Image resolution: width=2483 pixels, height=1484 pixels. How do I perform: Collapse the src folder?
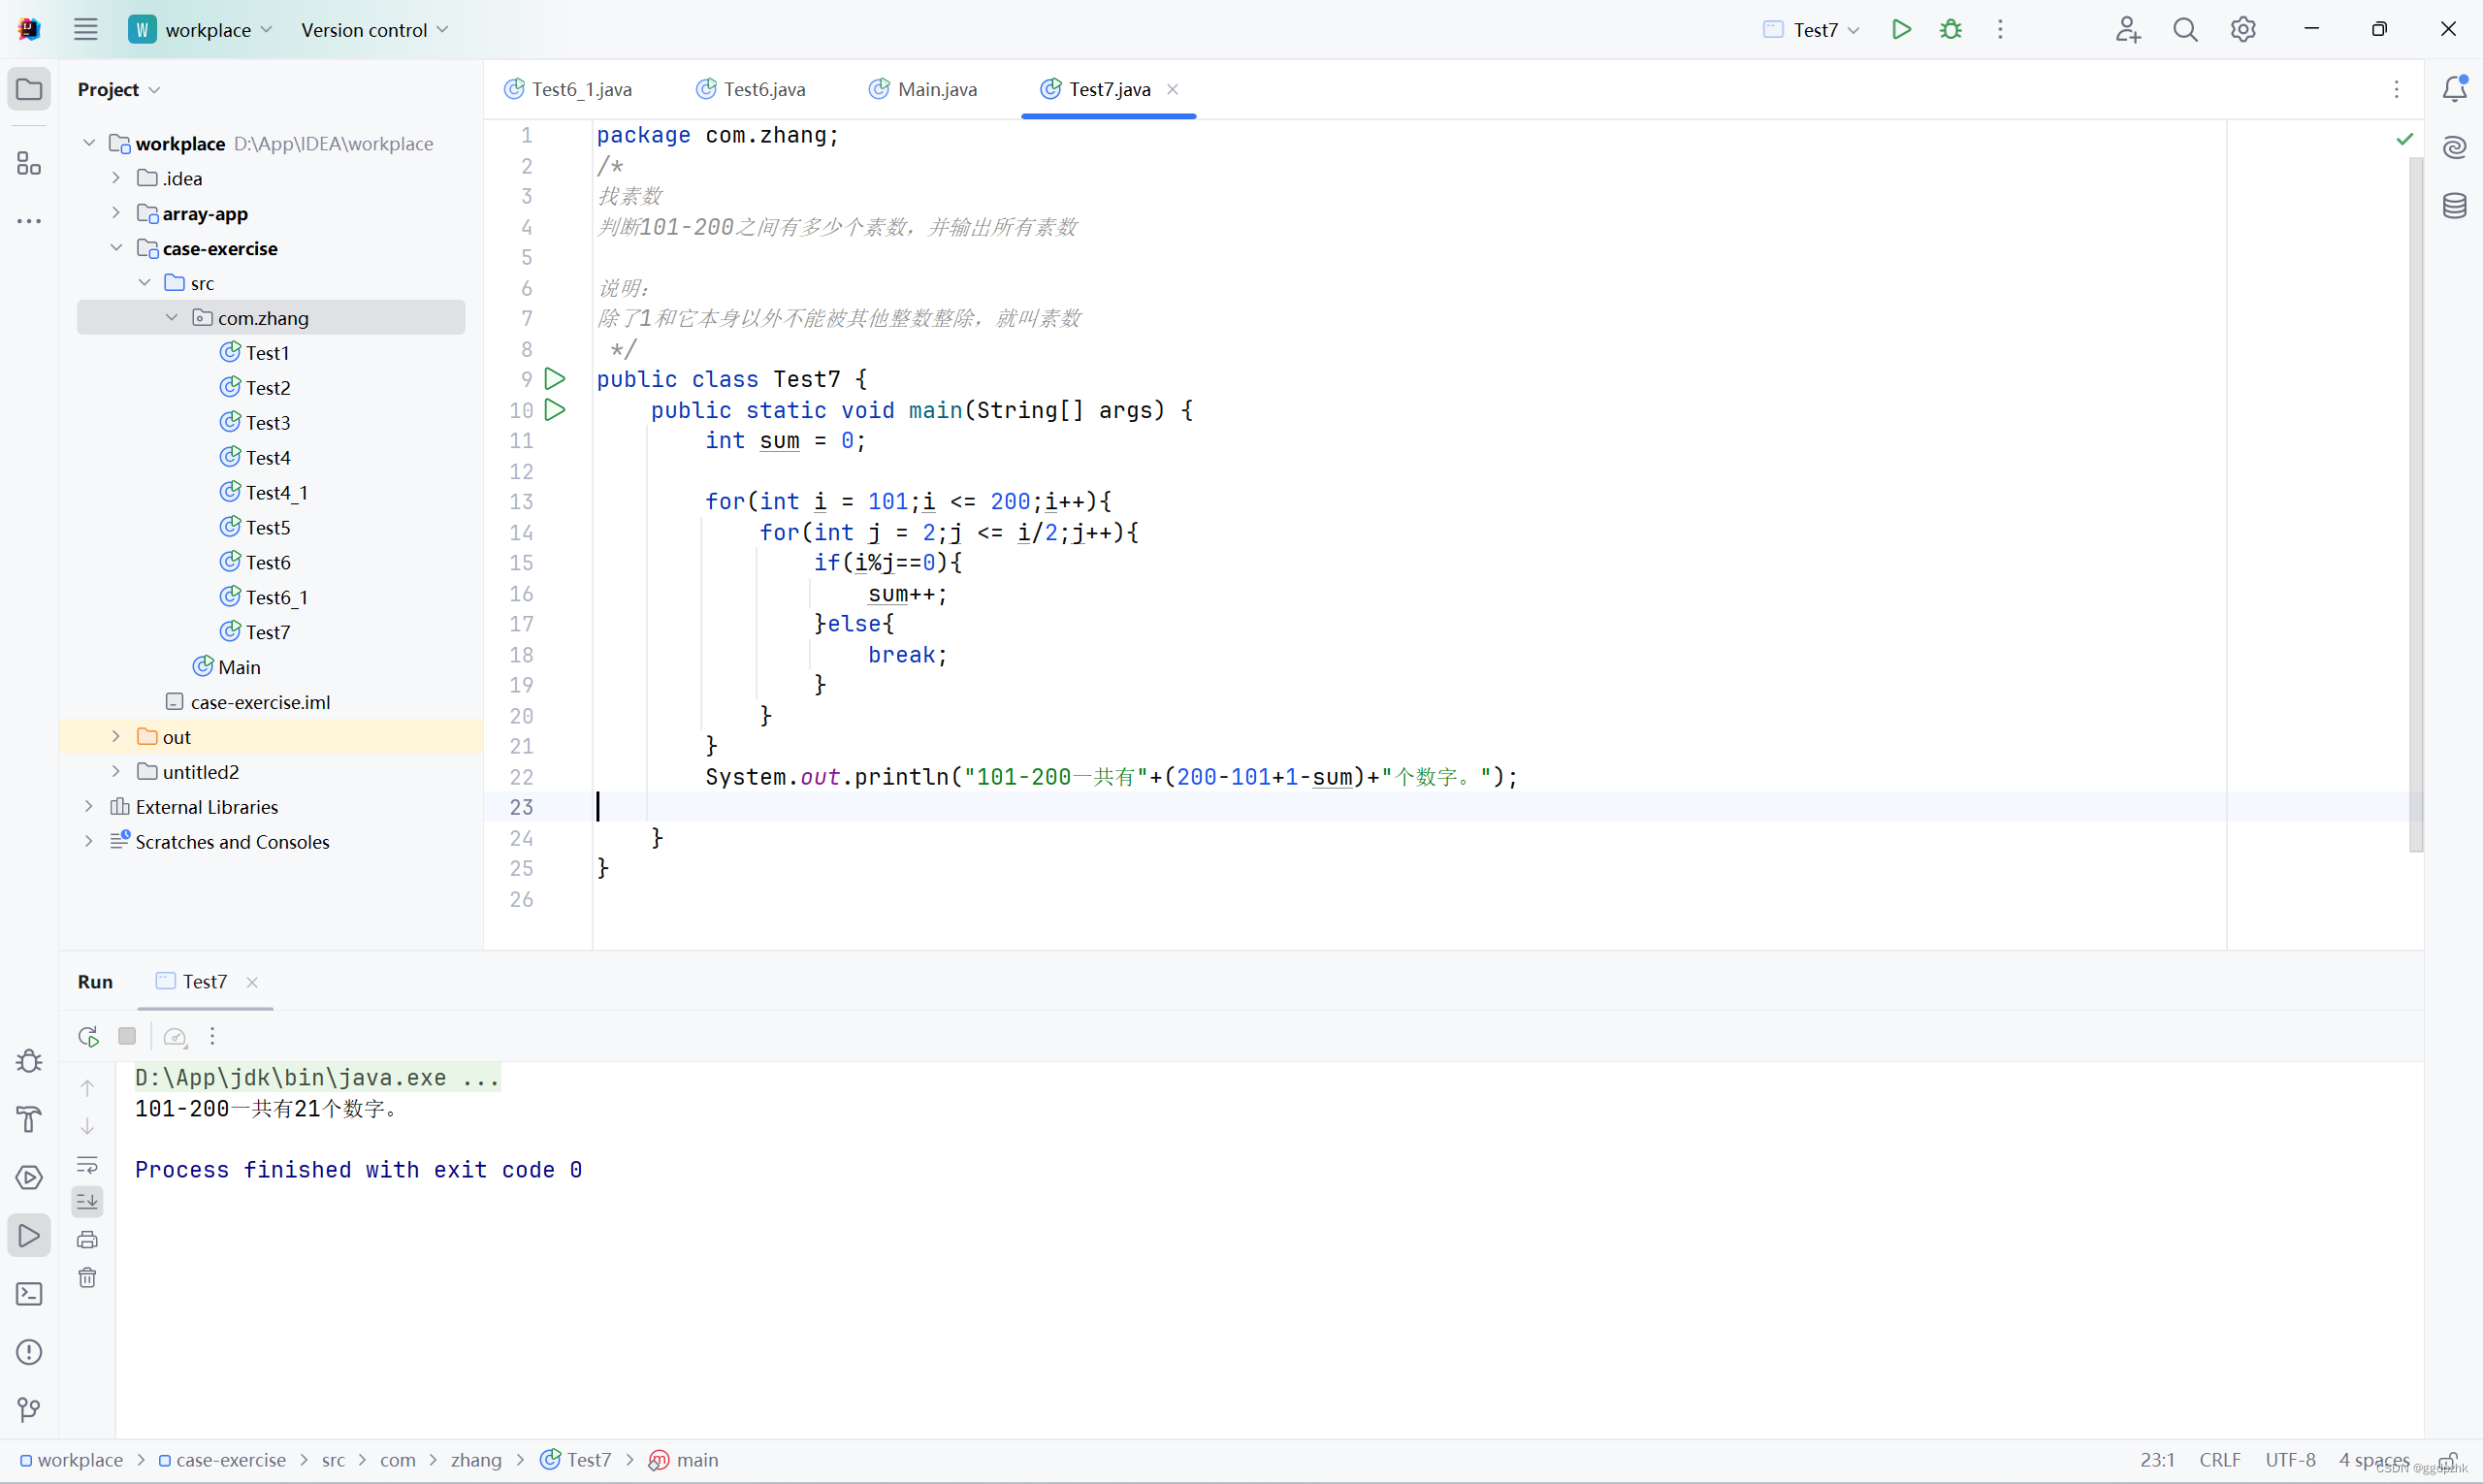[144, 283]
